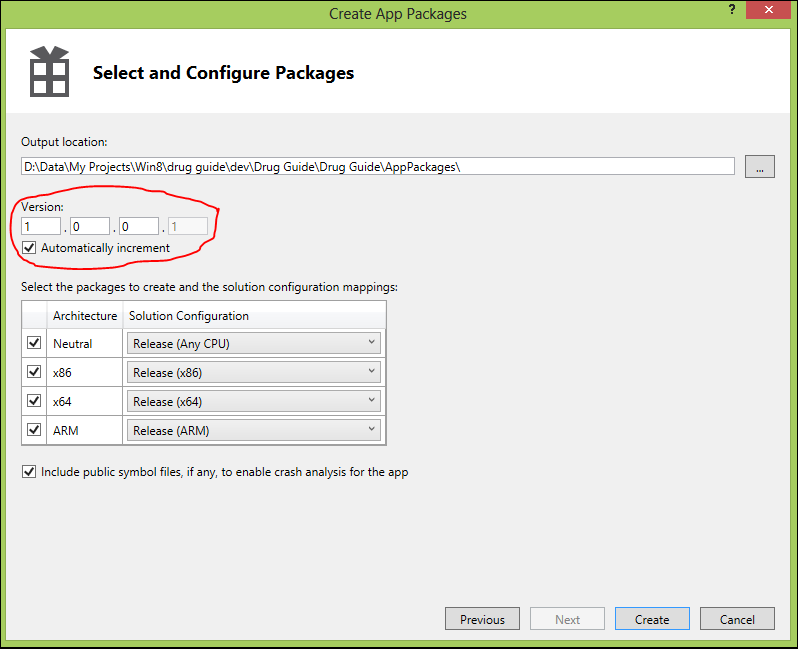Uncheck the Neutral architecture checkbox

pyautogui.click(x=35, y=343)
